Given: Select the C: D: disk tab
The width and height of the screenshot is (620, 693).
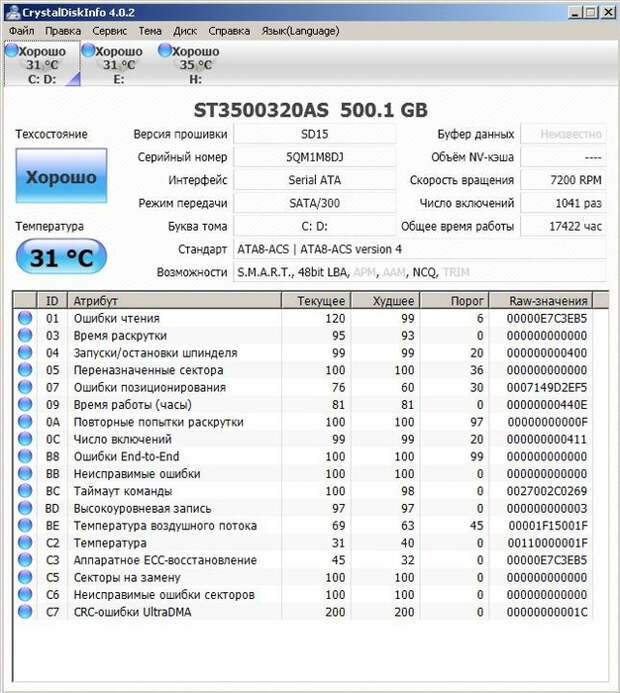Looking at the screenshot, I should pos(42,65).
